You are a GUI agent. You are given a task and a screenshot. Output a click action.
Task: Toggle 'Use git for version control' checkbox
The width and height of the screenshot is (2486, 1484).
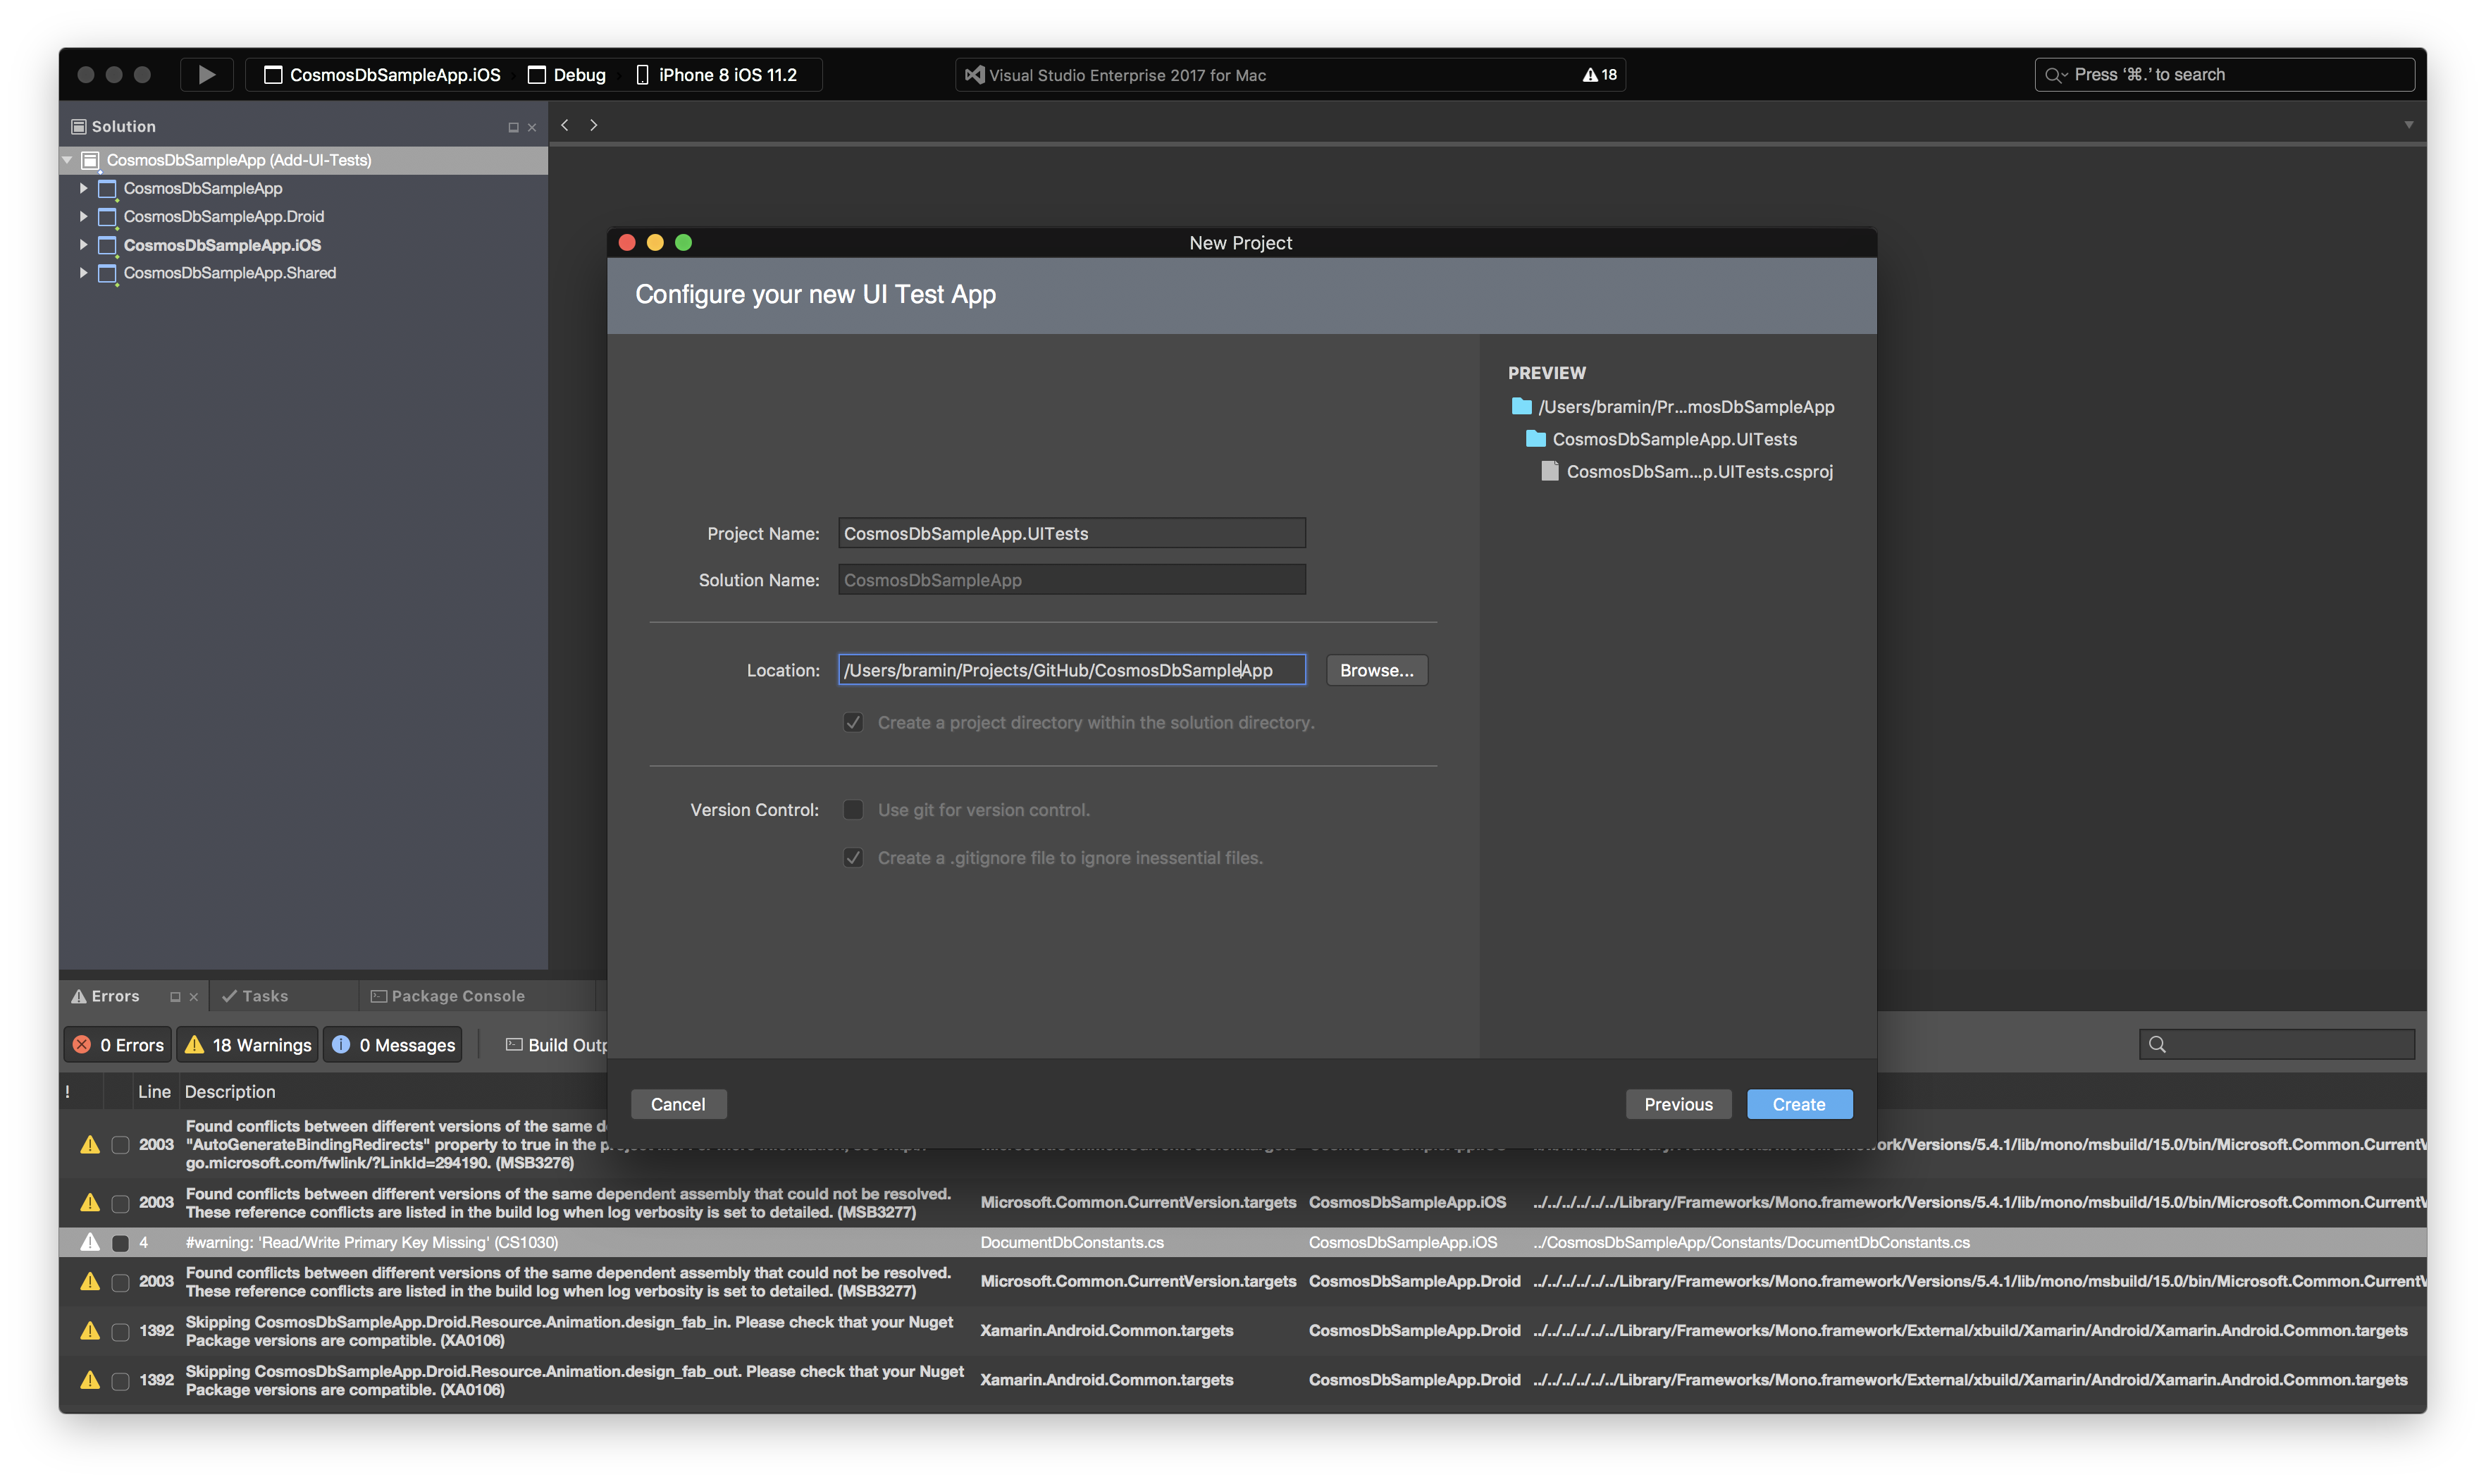pos(853,810)
